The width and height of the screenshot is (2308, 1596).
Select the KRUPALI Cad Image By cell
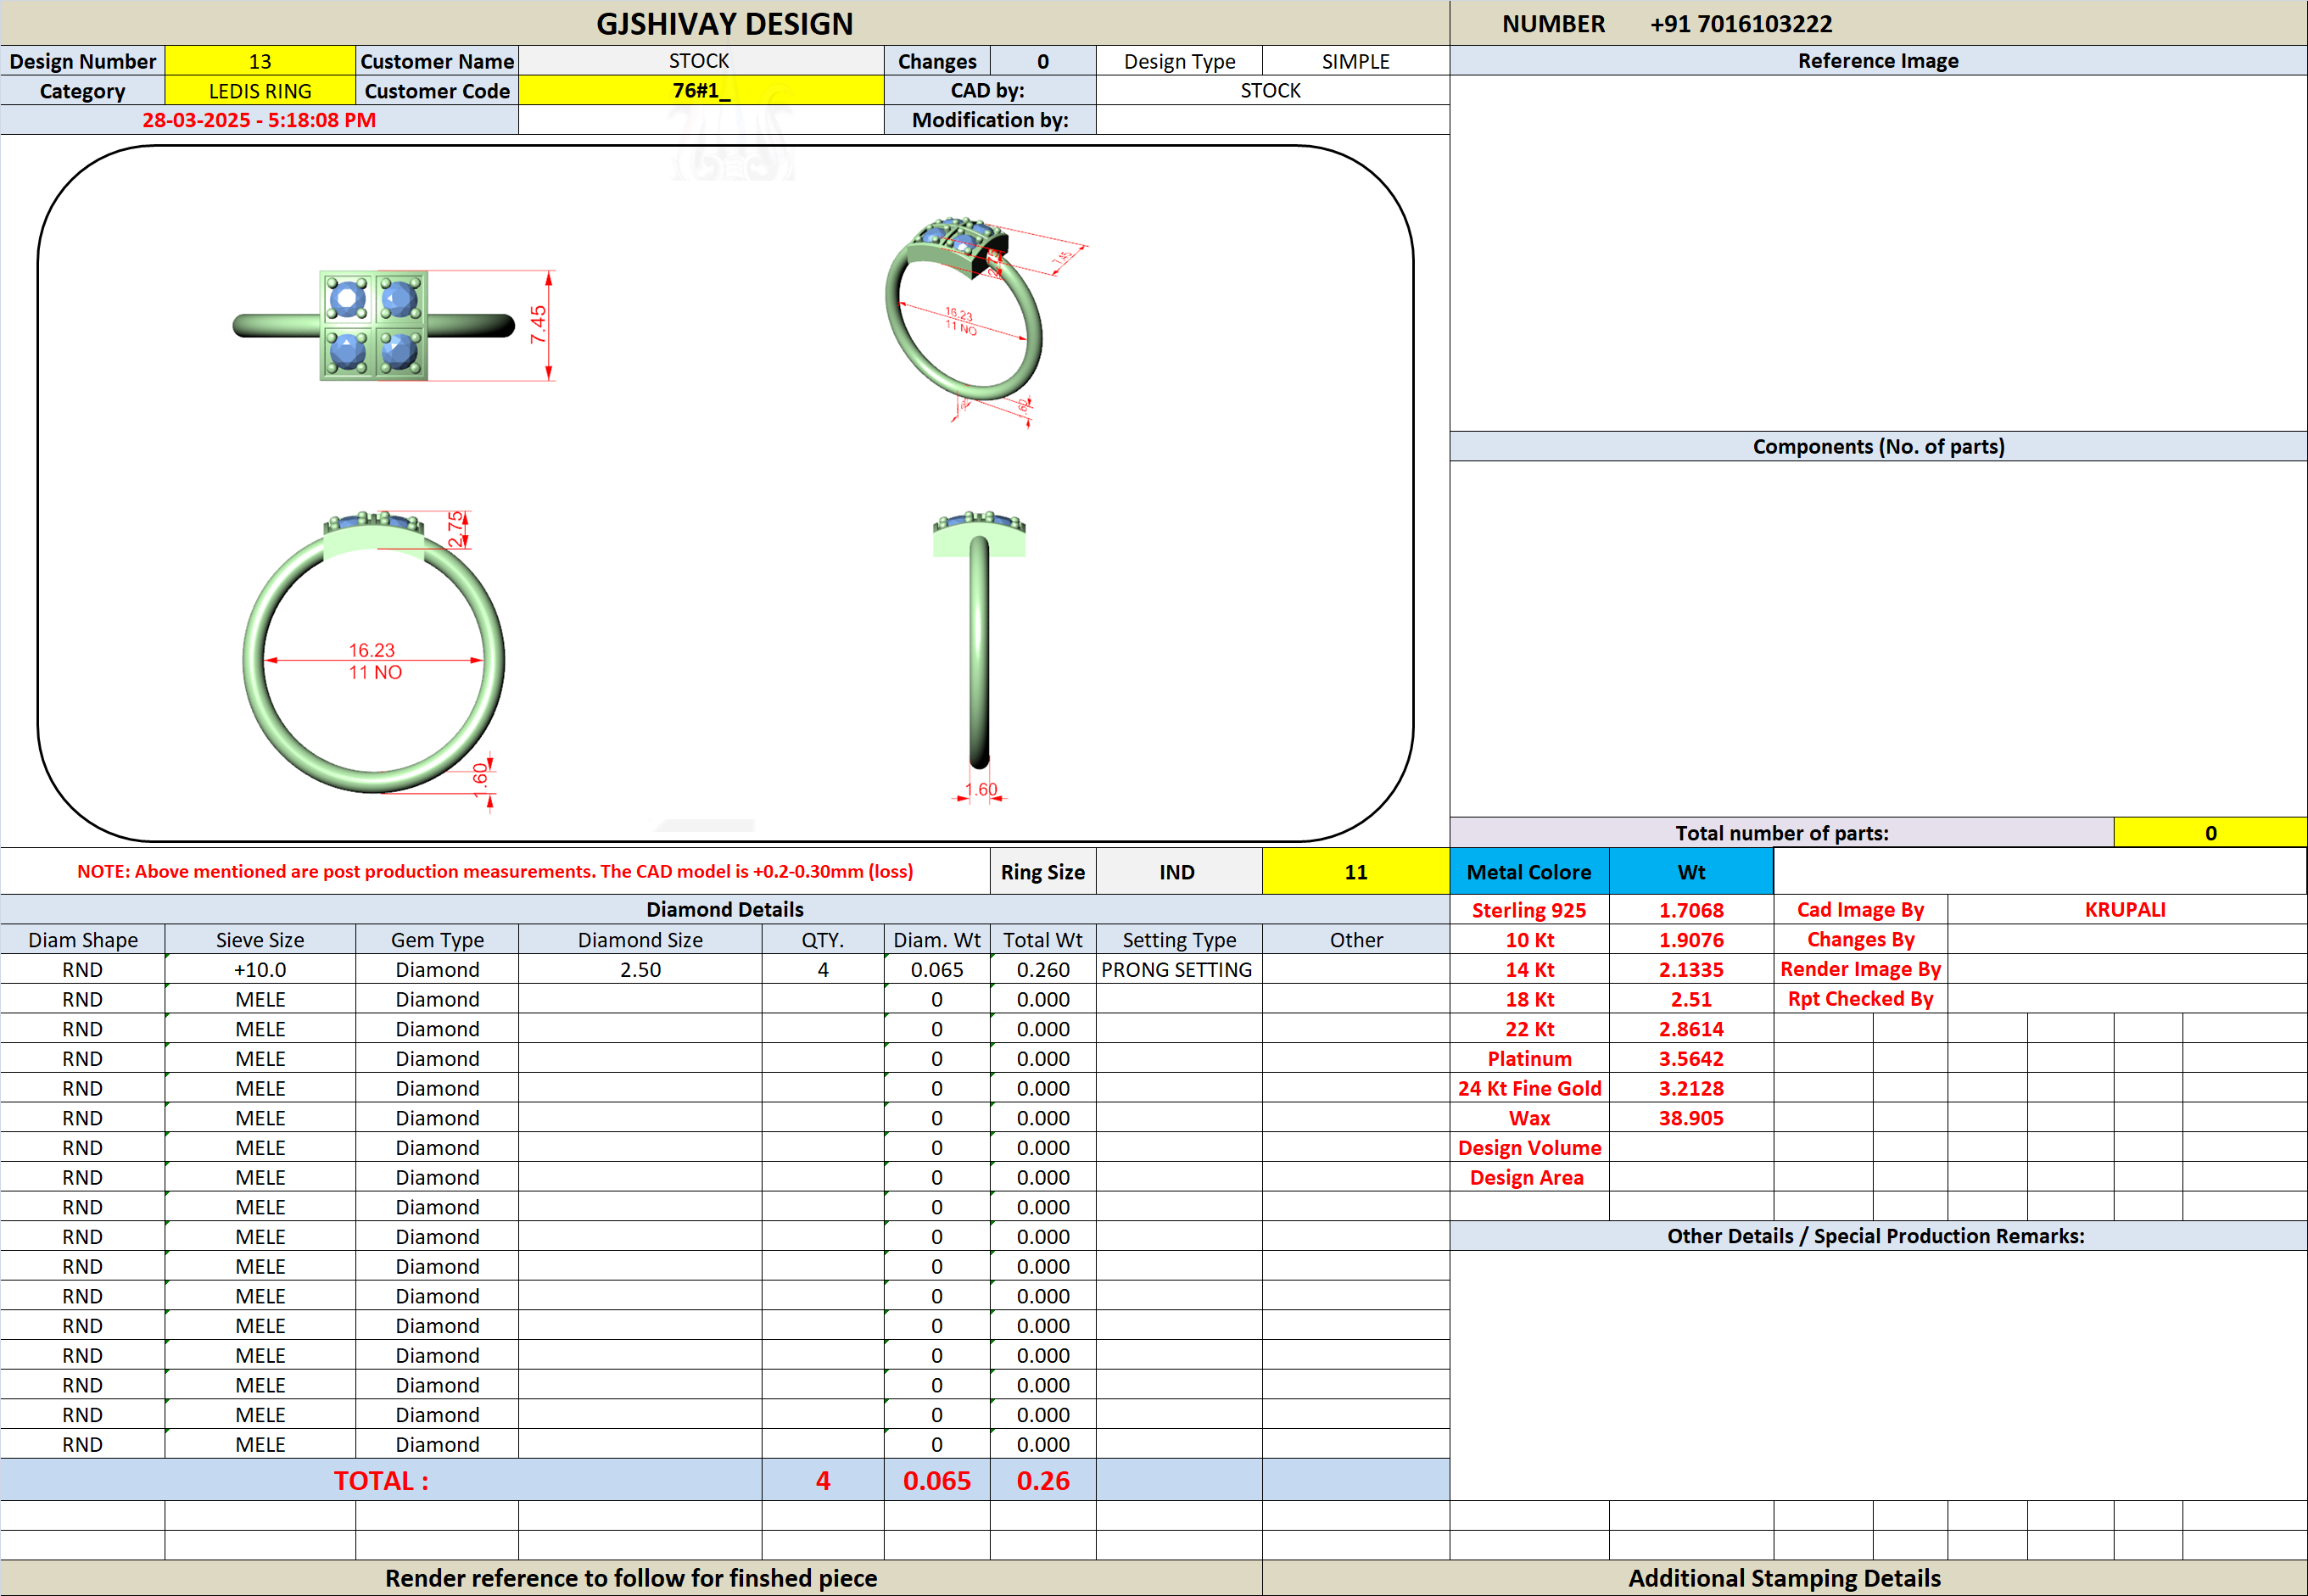tap(2126, 910)
